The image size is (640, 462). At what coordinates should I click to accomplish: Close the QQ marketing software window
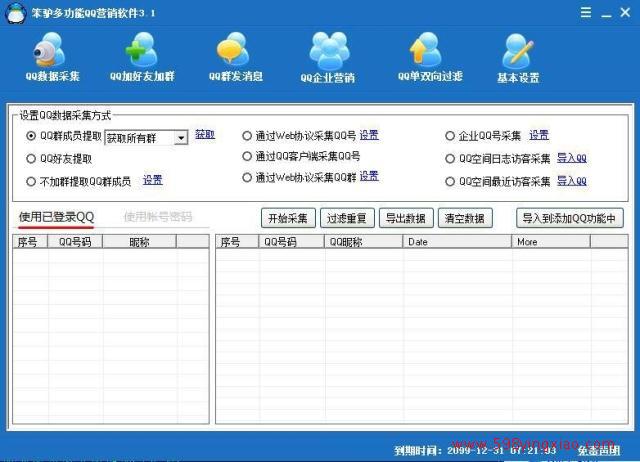pos(625,12)
